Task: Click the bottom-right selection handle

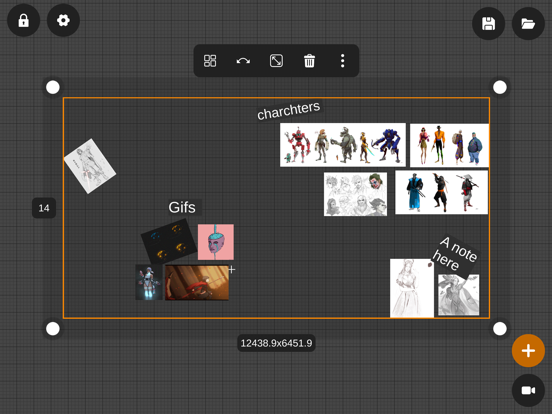Action: click(x=500, y=329)
